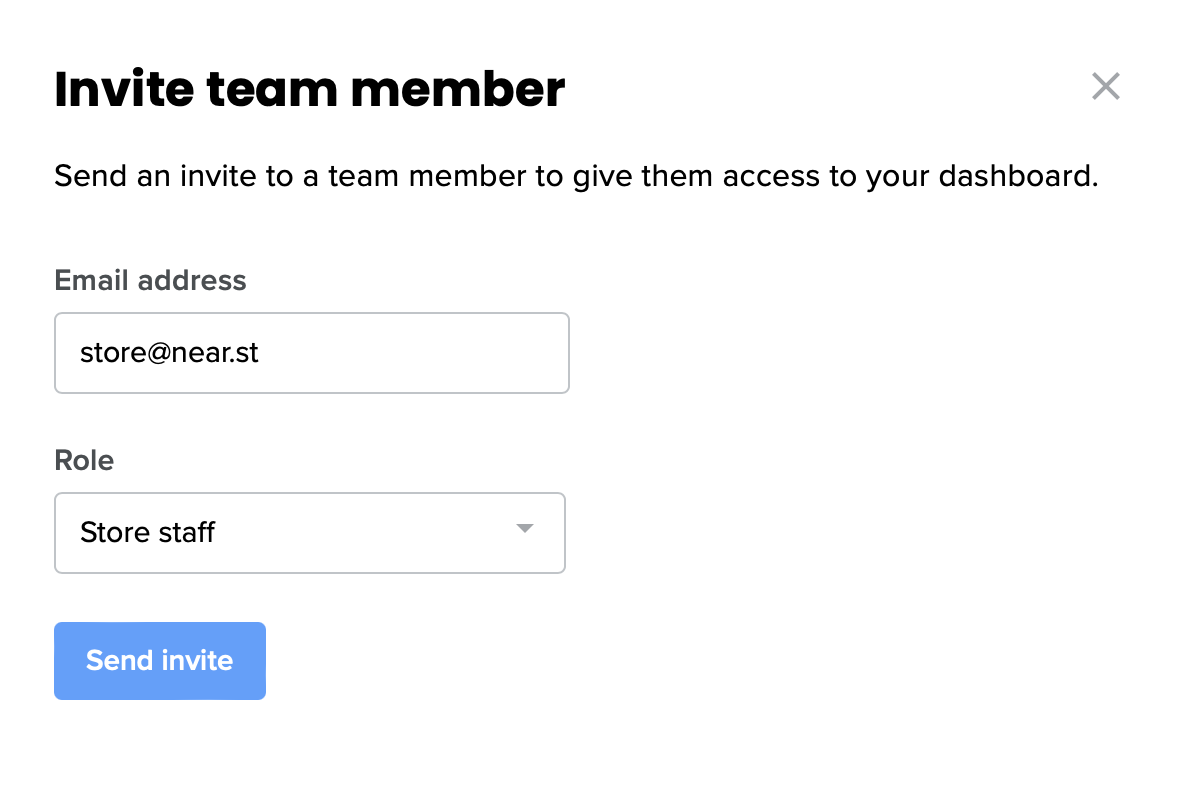Submit the invite with the blue button
This screenshot has width=1198, height=788.
pyautogui.click(x=160, y=661)
